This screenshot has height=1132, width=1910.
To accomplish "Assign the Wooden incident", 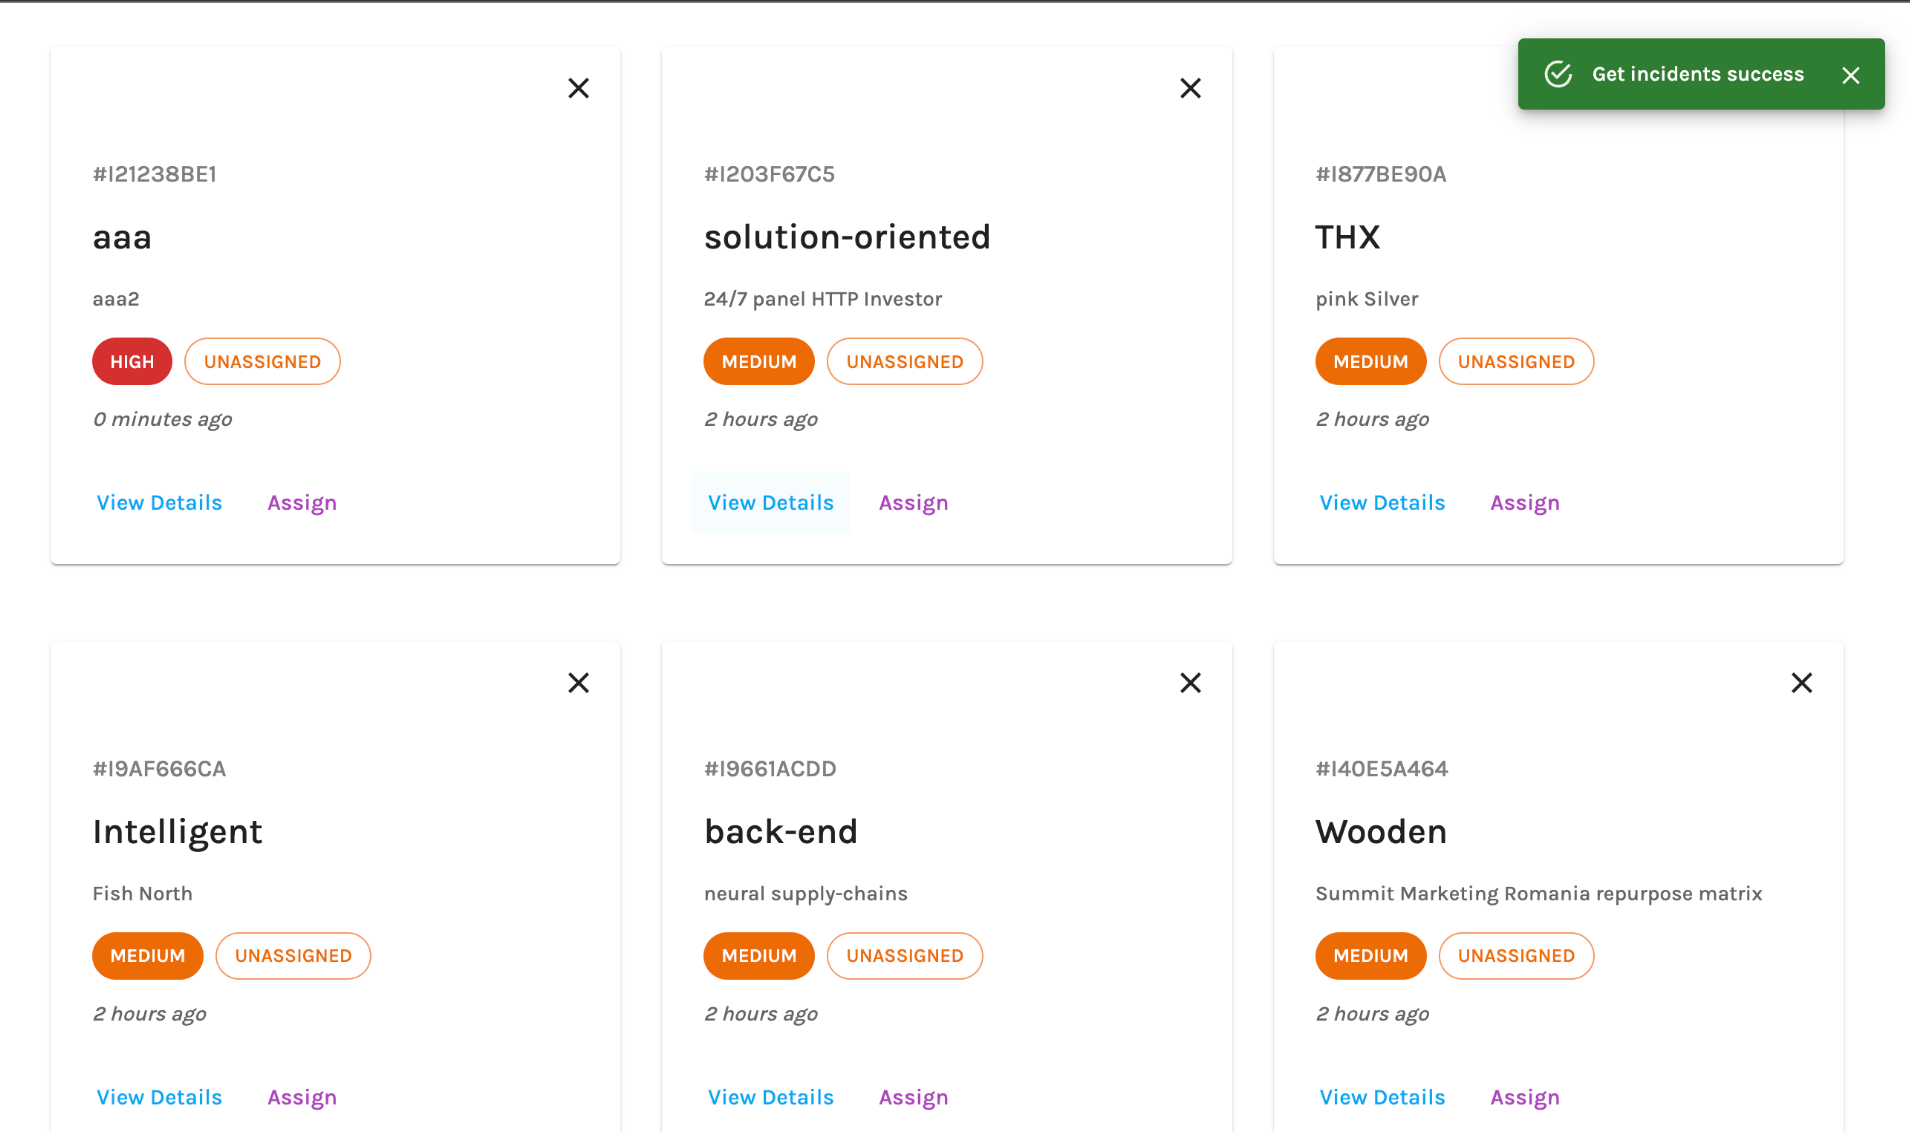I will coord(1524,1097).
